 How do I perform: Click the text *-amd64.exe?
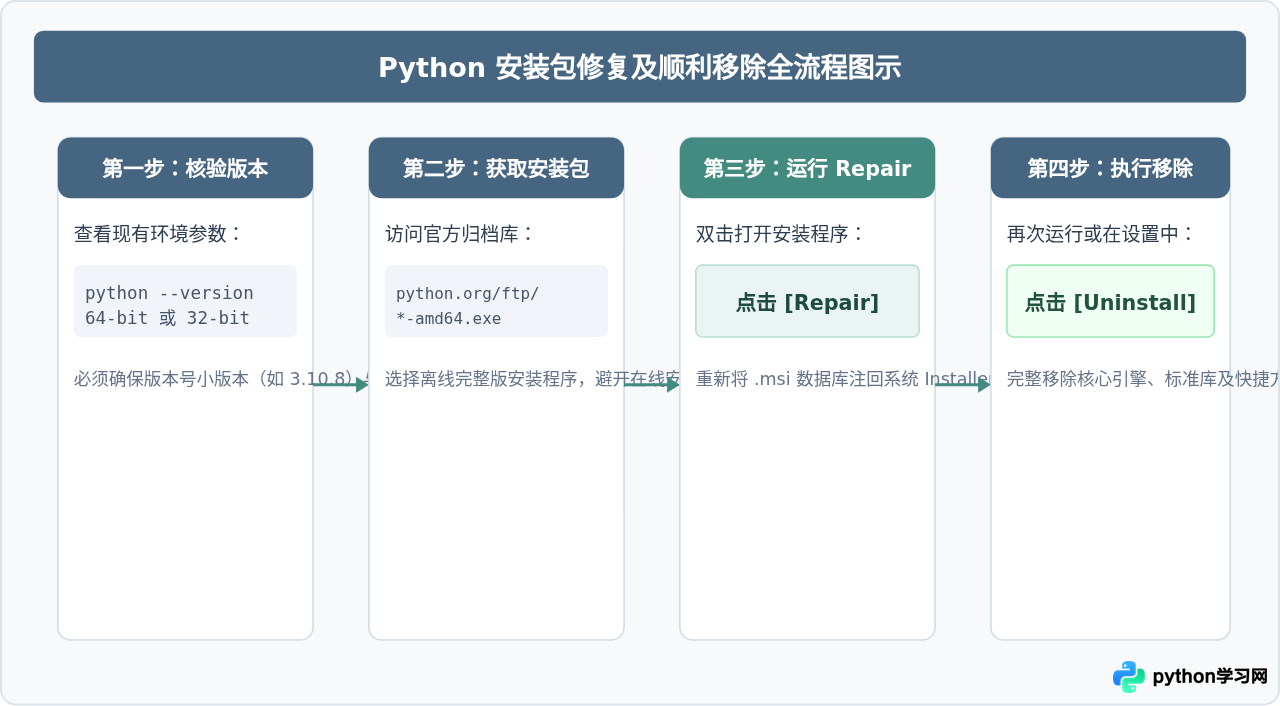(448, 318)
